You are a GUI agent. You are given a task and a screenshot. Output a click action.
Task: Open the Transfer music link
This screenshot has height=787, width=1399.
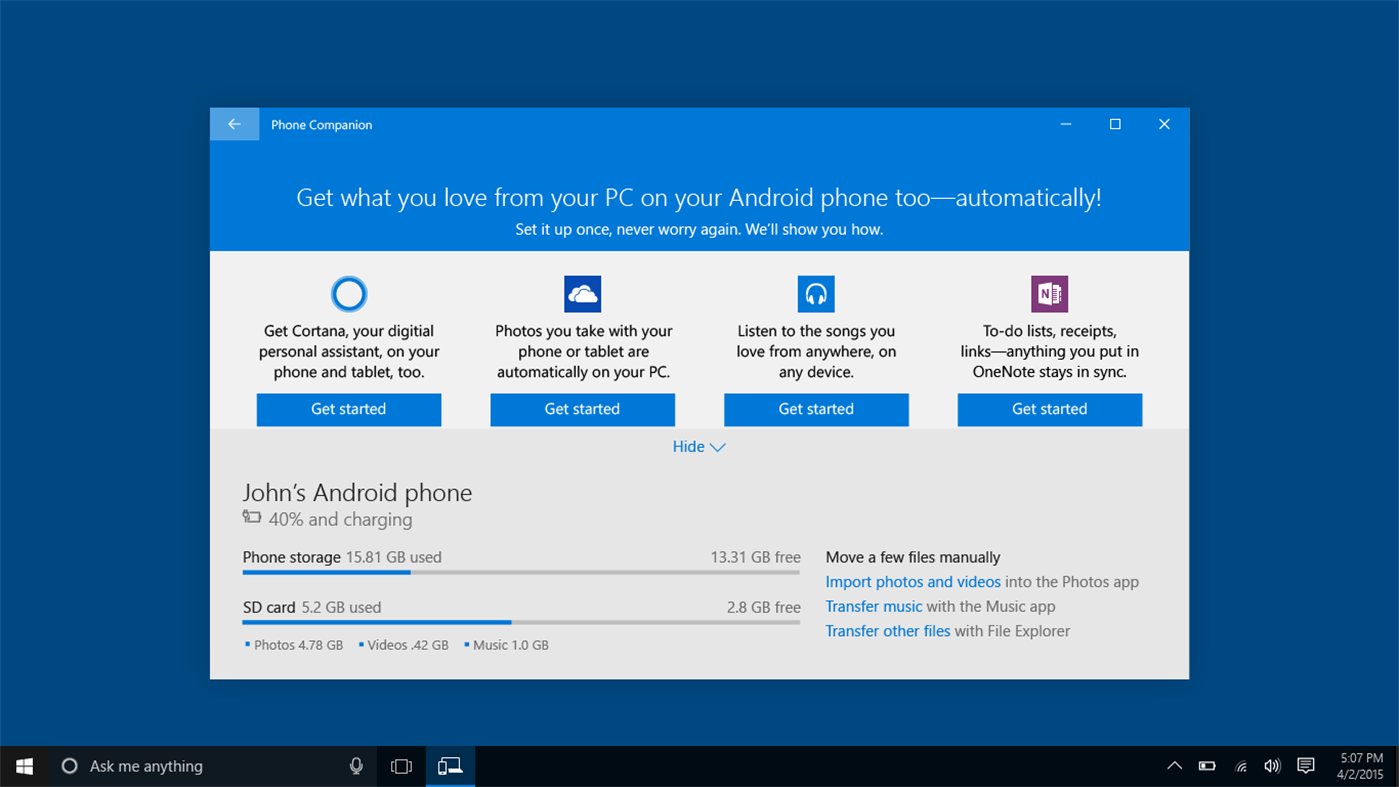click(874, 606)
